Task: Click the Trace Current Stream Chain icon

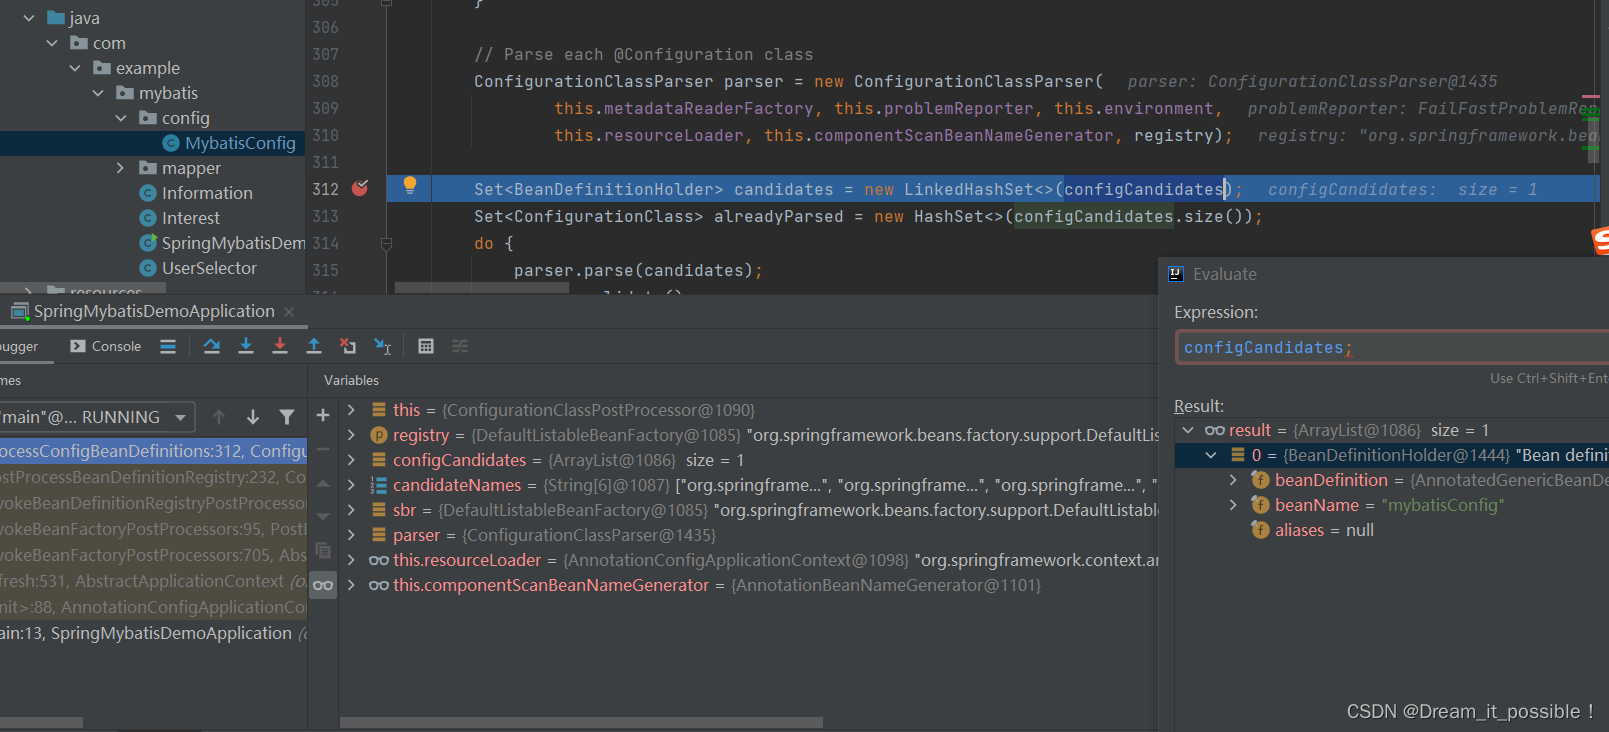Action: pyautogui.click(x=460, y=346)
